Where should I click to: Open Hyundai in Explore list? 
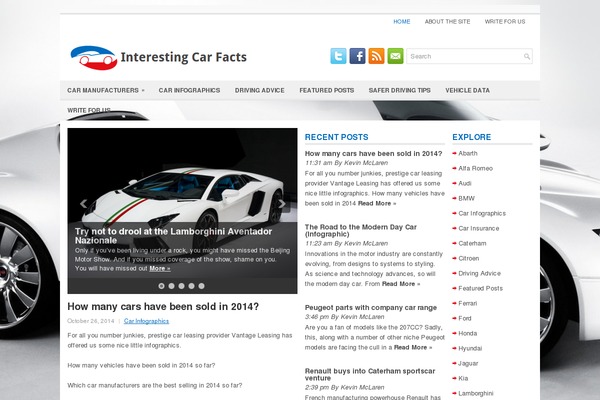click(x=470, y=348)
